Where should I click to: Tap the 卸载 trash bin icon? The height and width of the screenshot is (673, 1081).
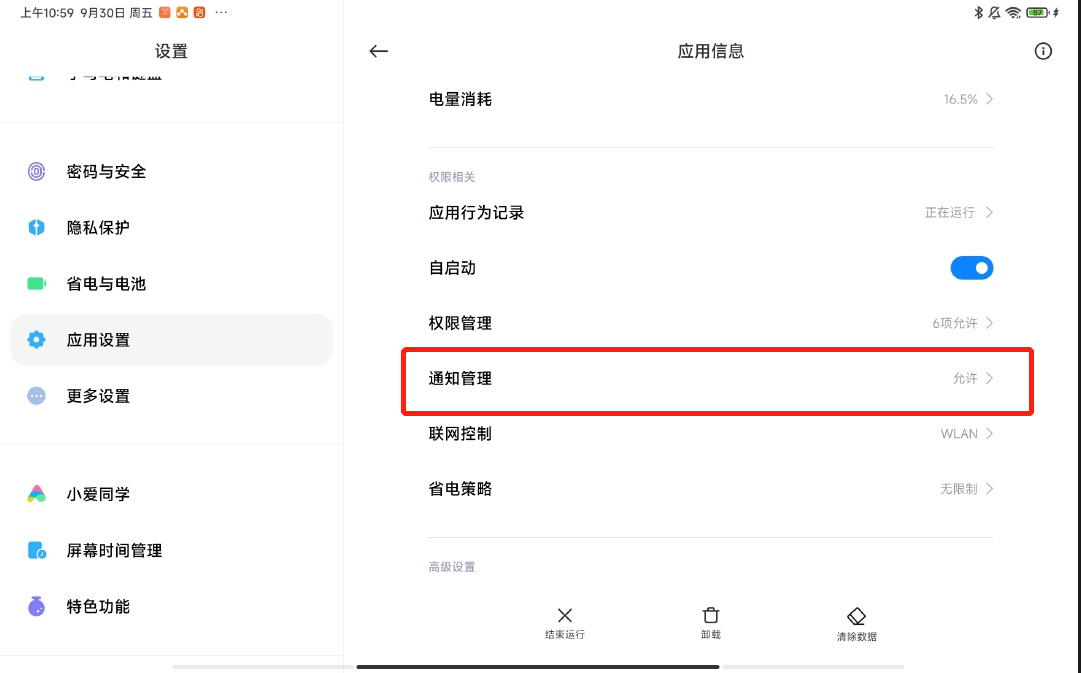(x=711, y=615)
